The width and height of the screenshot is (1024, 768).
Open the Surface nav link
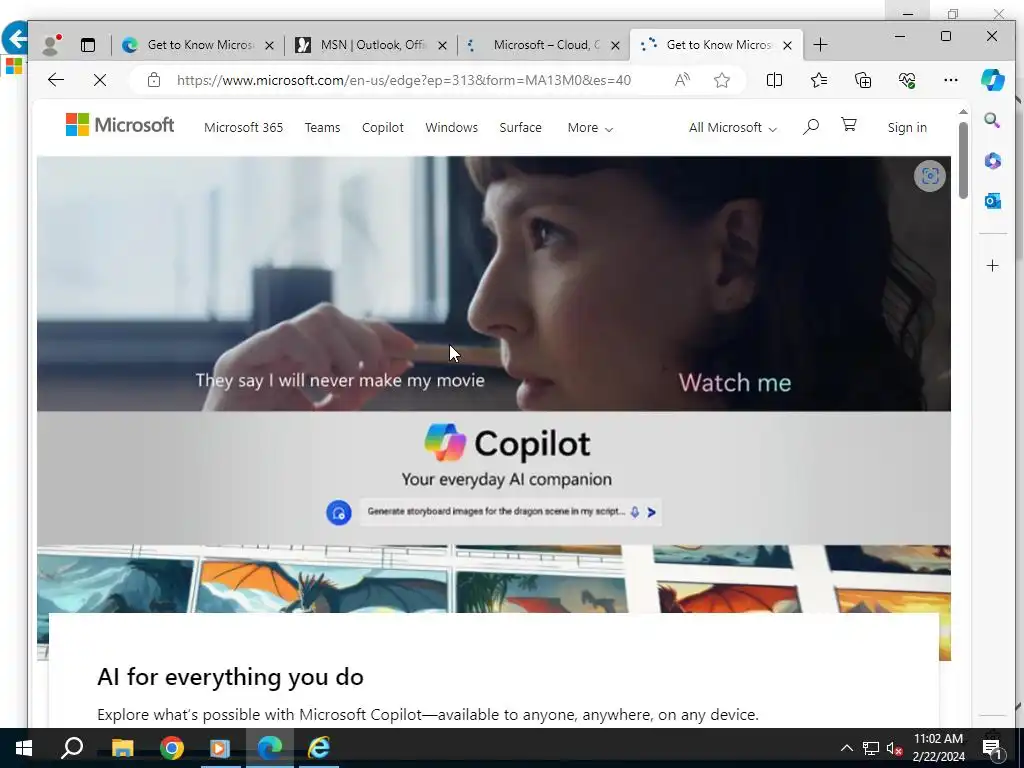tap(520, 127)
